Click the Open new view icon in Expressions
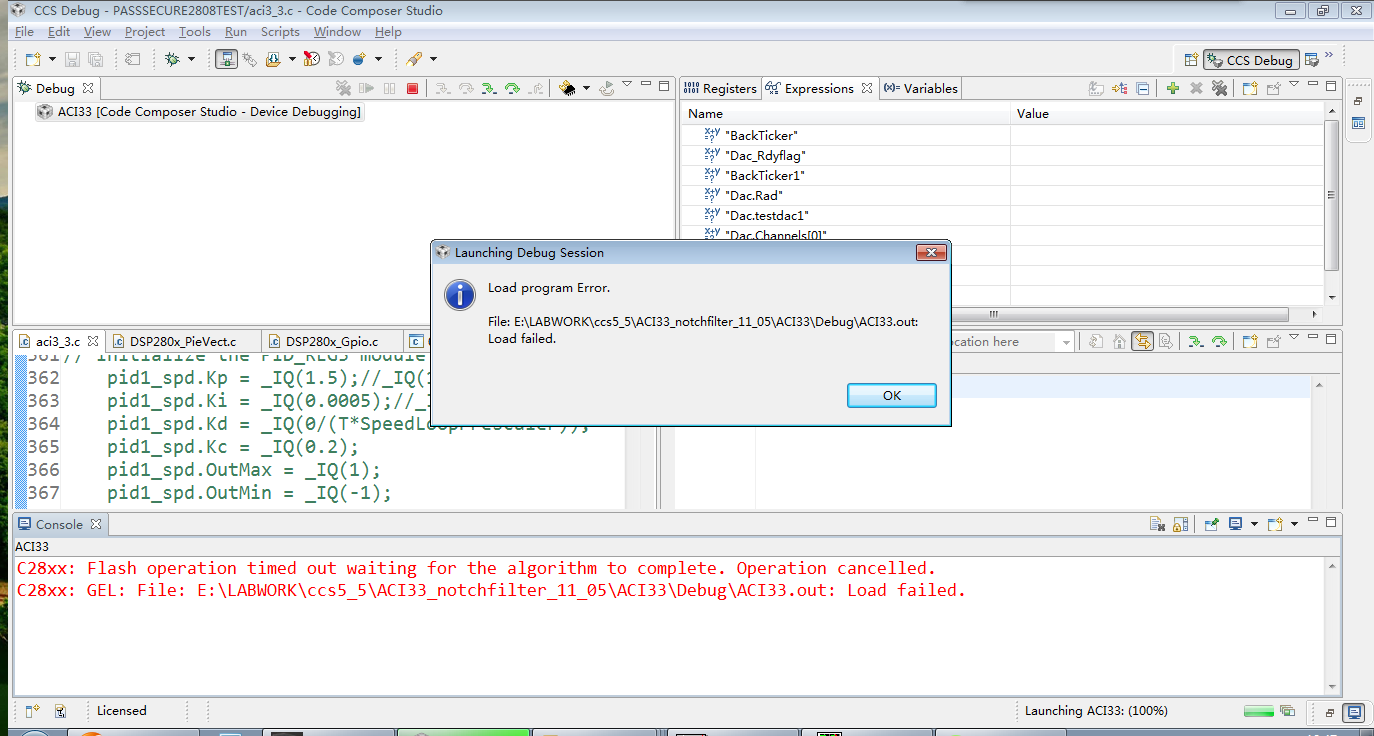1374x736 pixels. tap(1249, 88)
